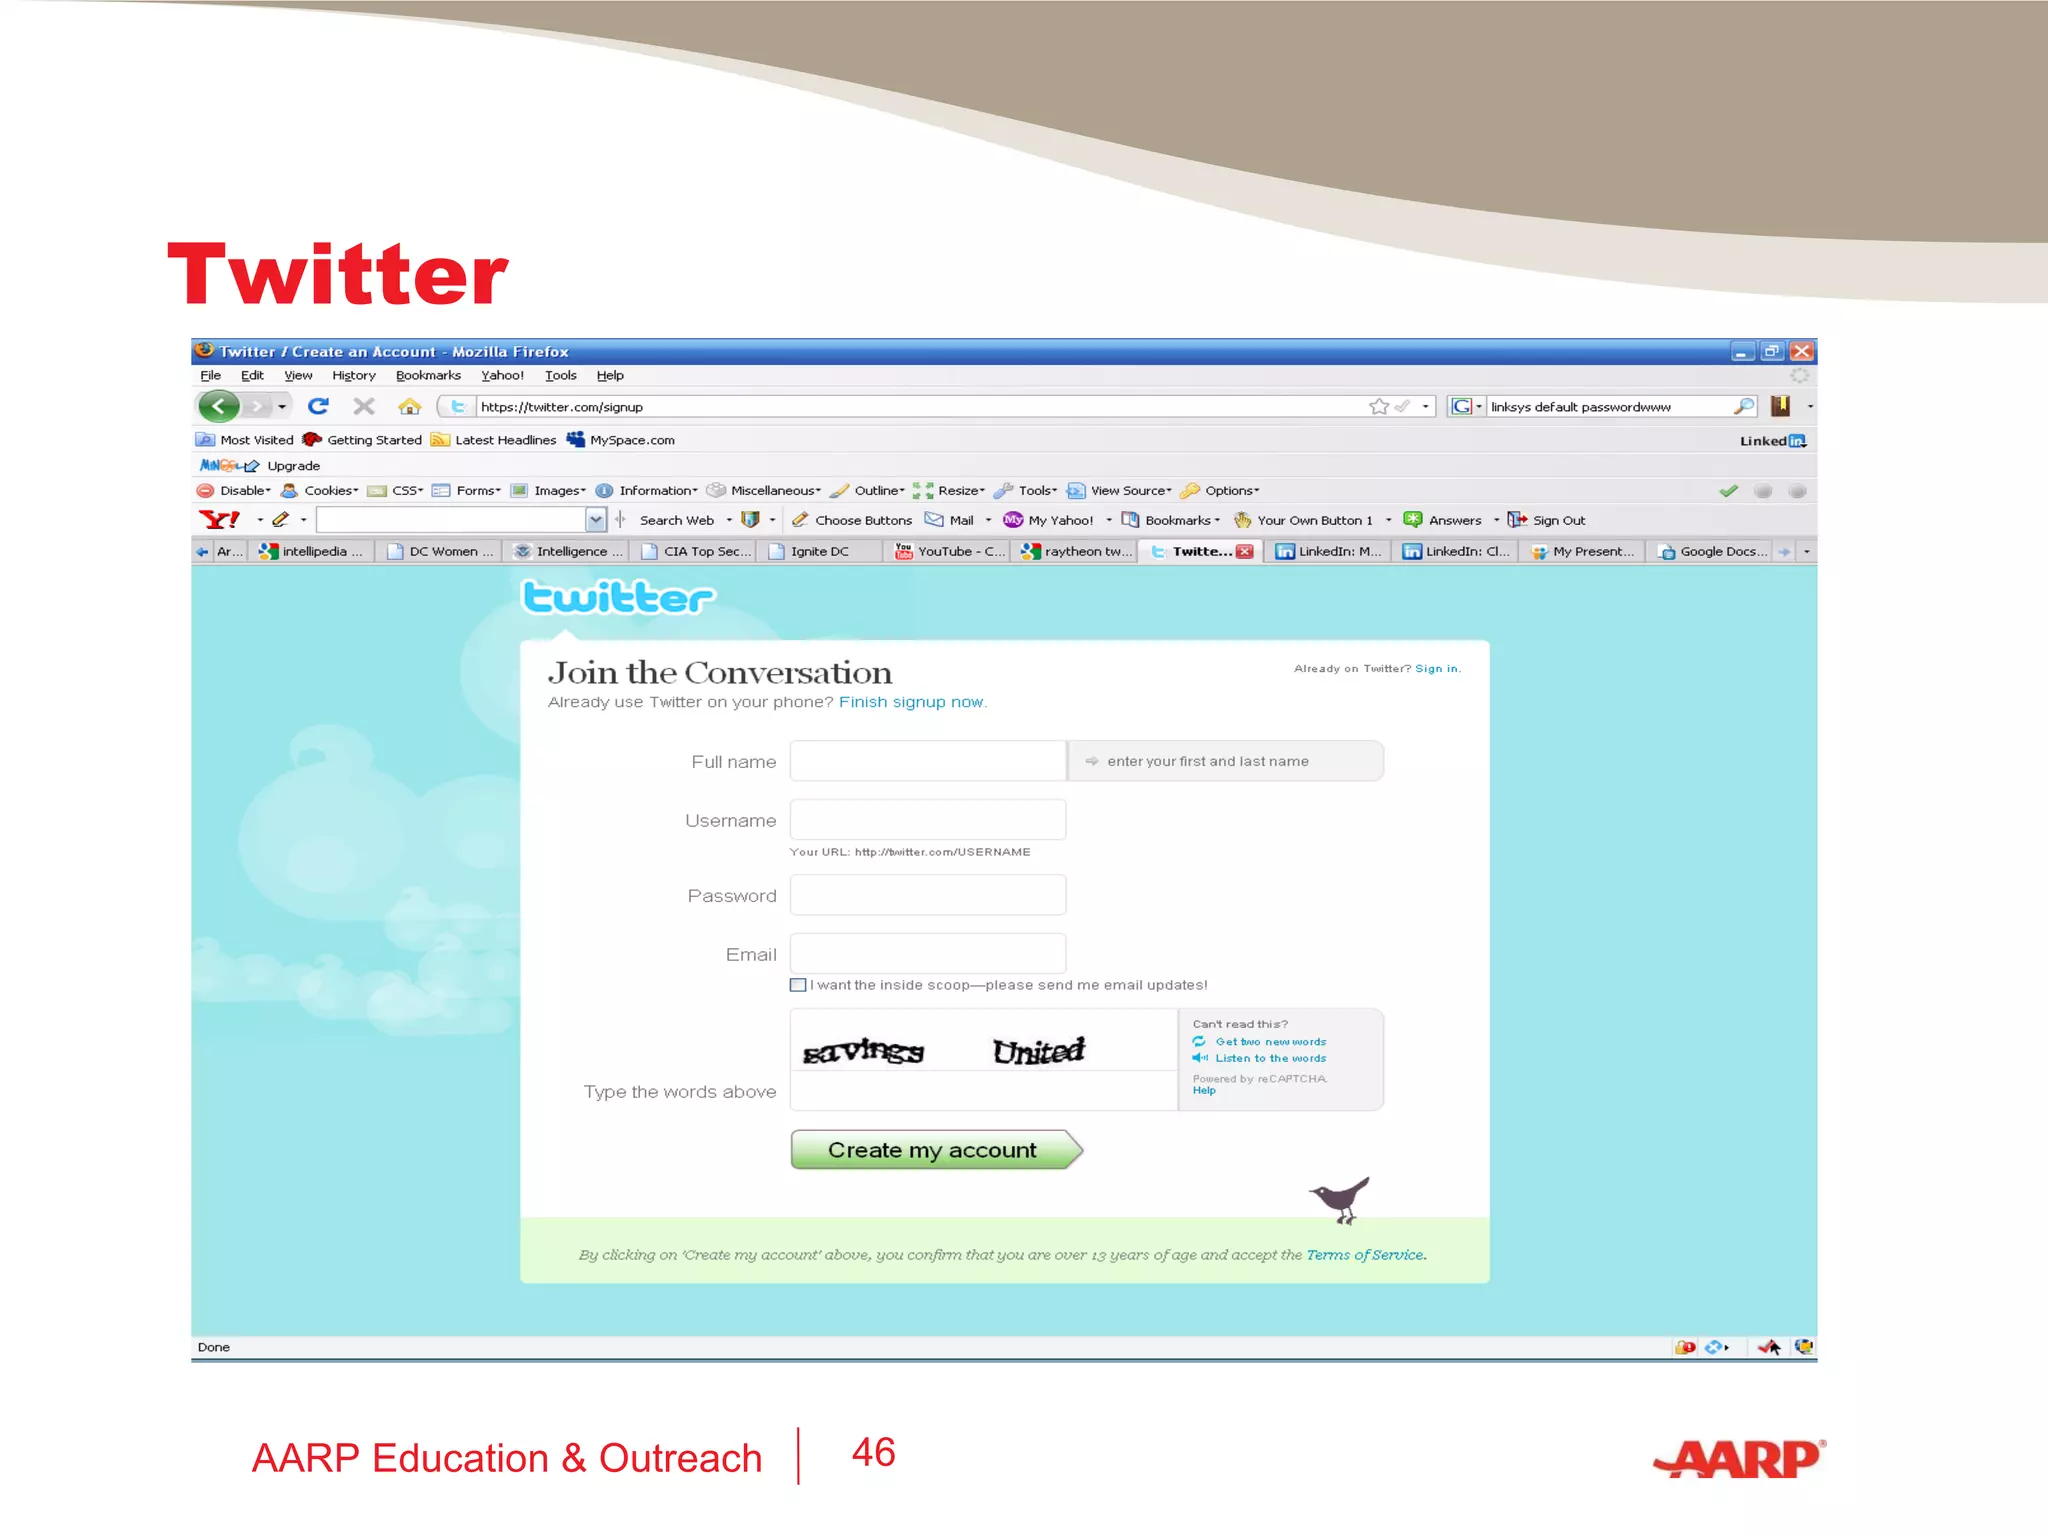Click the Full name input field

click(x=927, y=761)
